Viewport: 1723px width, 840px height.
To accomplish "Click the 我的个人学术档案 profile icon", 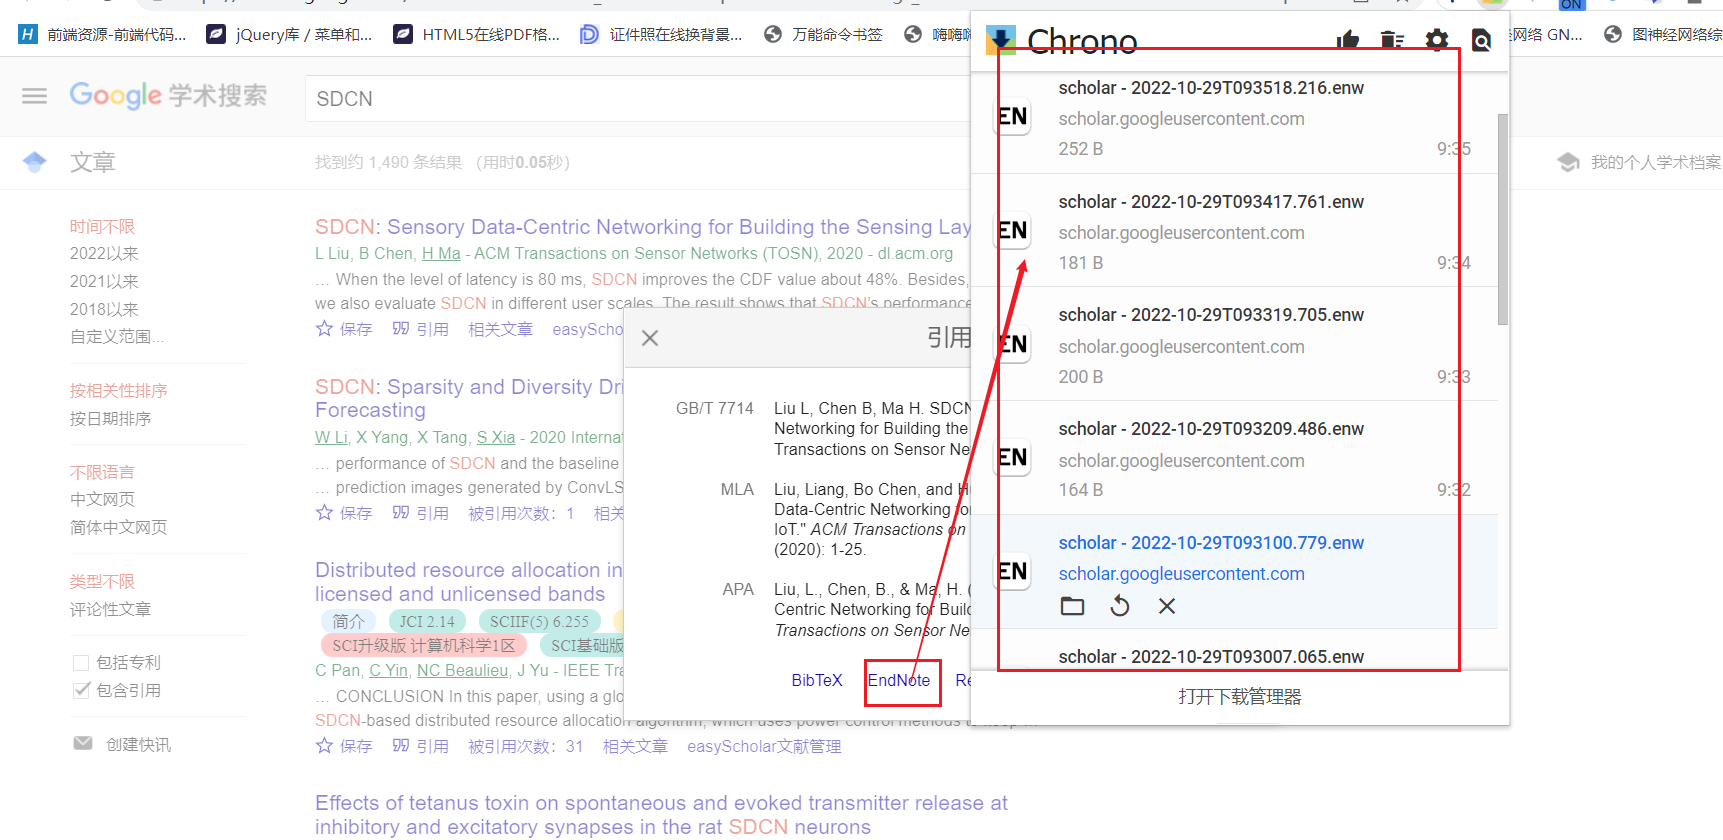I will pyautogui.click(x=1568, y=162).
